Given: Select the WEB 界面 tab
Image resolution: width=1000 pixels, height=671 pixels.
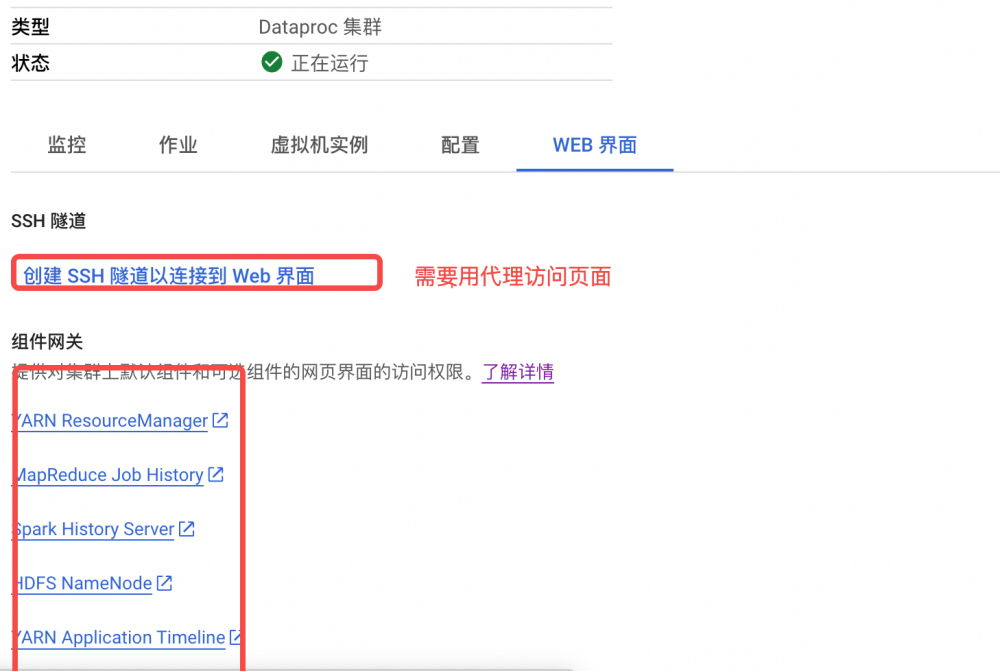Looking at the screenshot, I should [x=594, y=145].
